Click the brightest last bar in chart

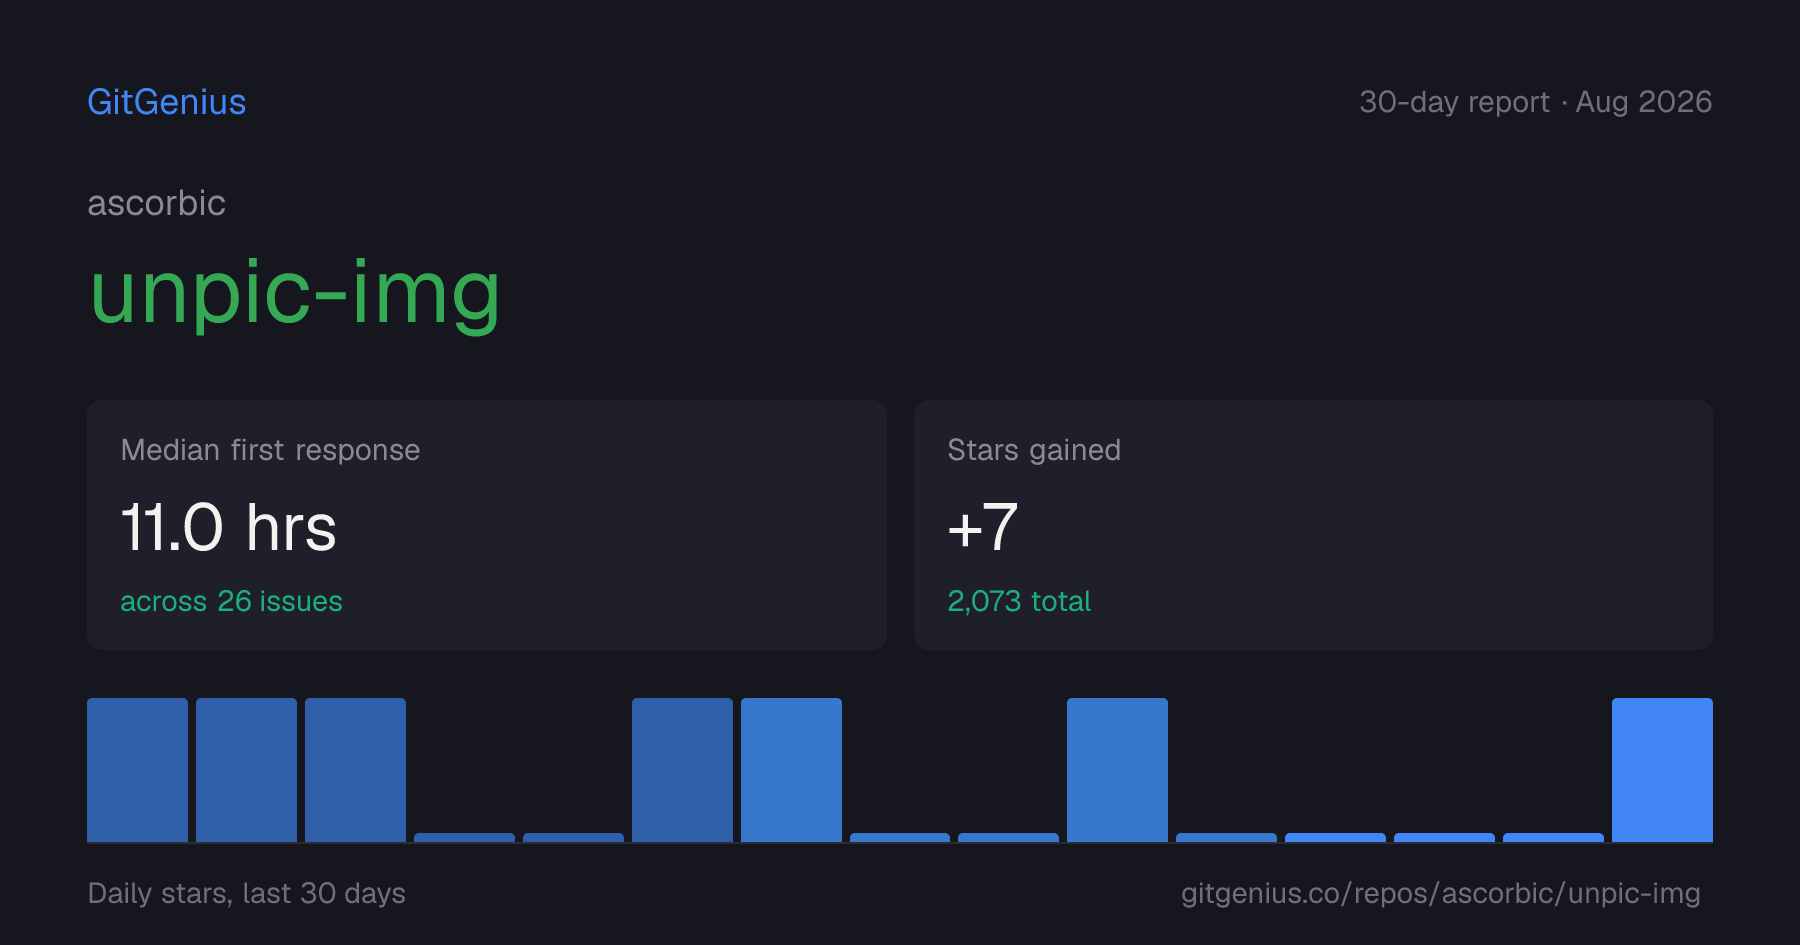point(1662,770)
